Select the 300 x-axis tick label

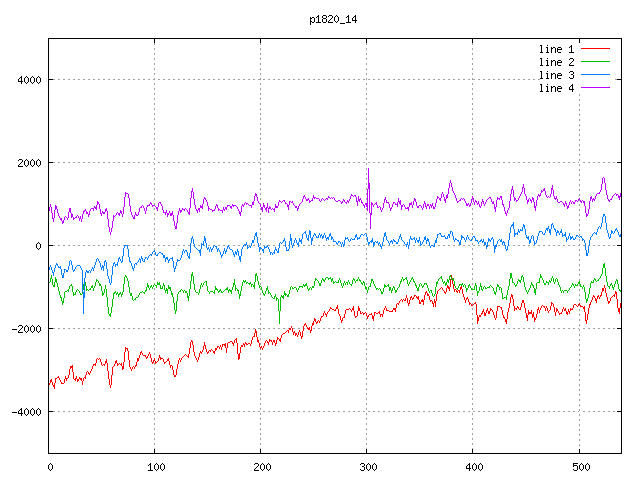click(x=367, y=466)
